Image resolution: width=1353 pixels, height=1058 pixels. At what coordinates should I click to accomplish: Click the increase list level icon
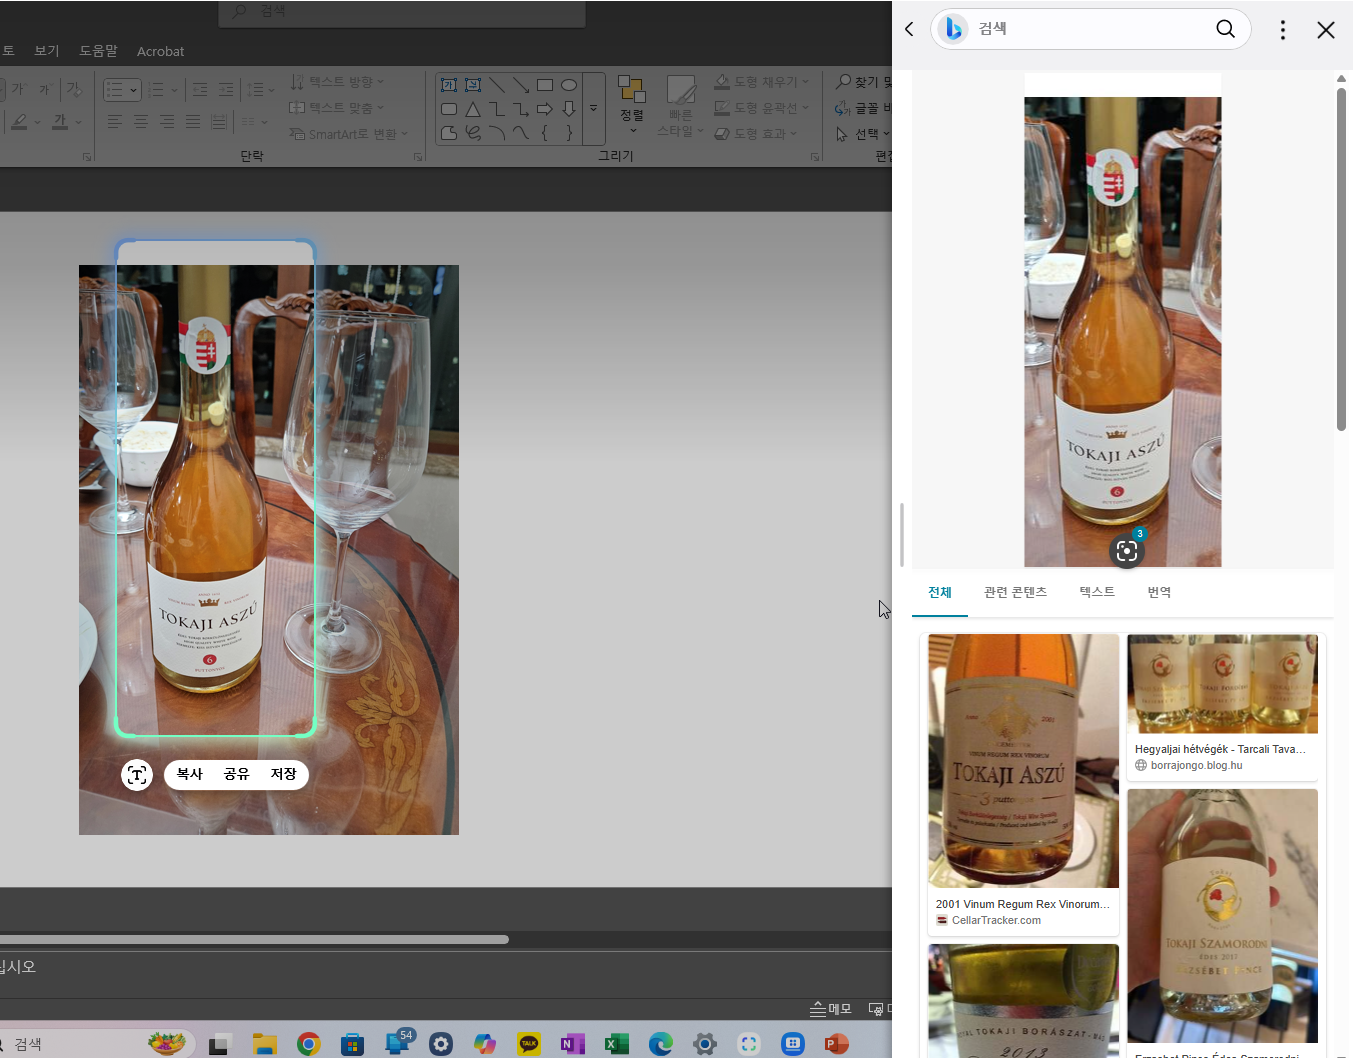pos(226,90)
